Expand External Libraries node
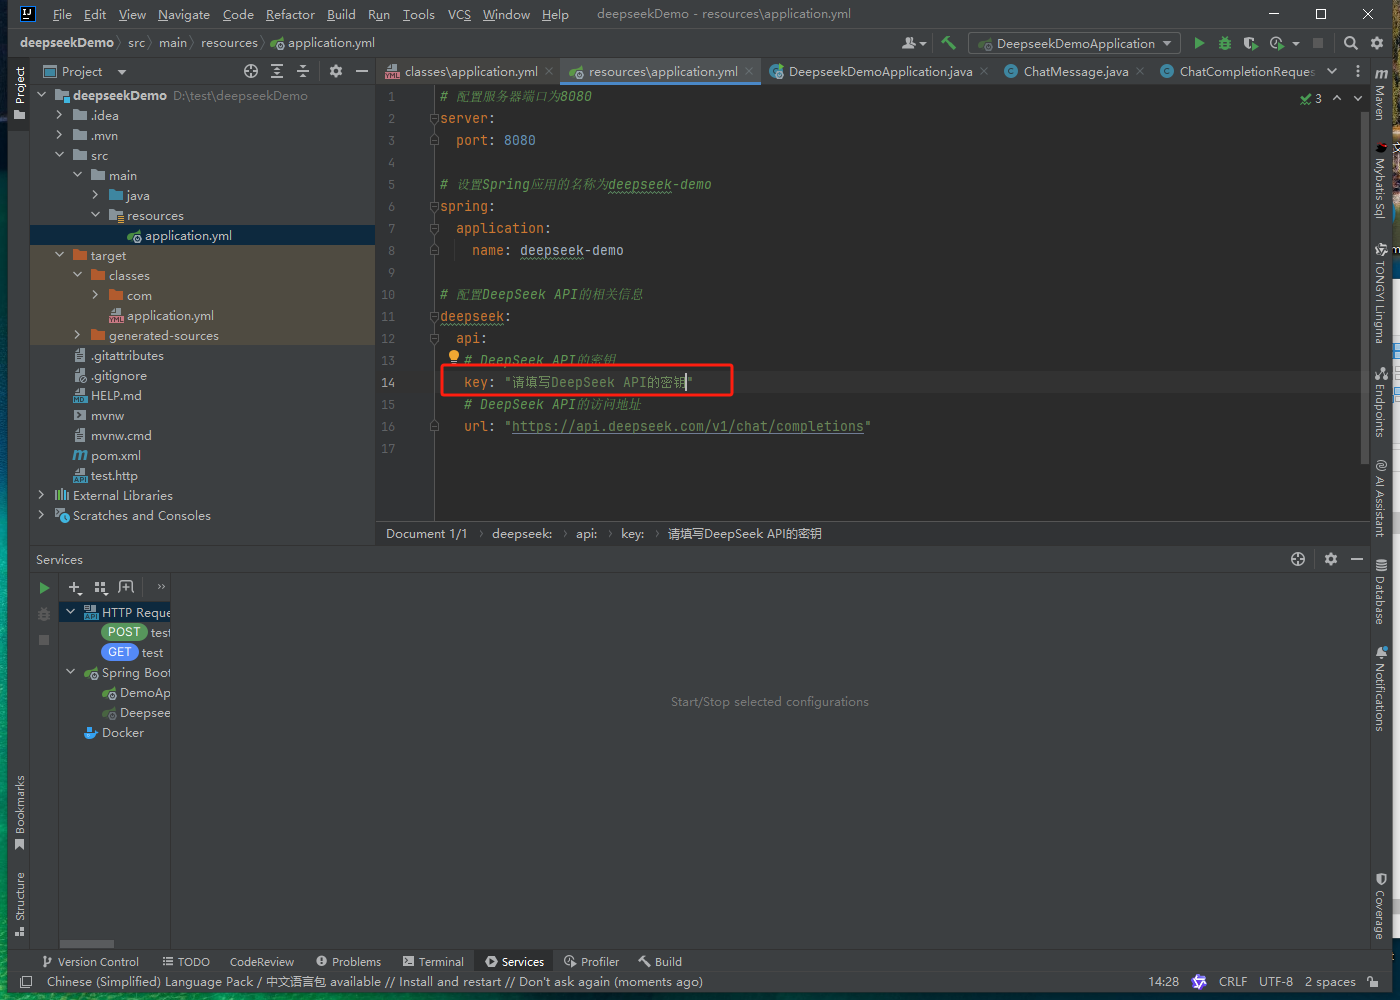Viewport: 1400px width, 1000px height. (x=42, y=495)
